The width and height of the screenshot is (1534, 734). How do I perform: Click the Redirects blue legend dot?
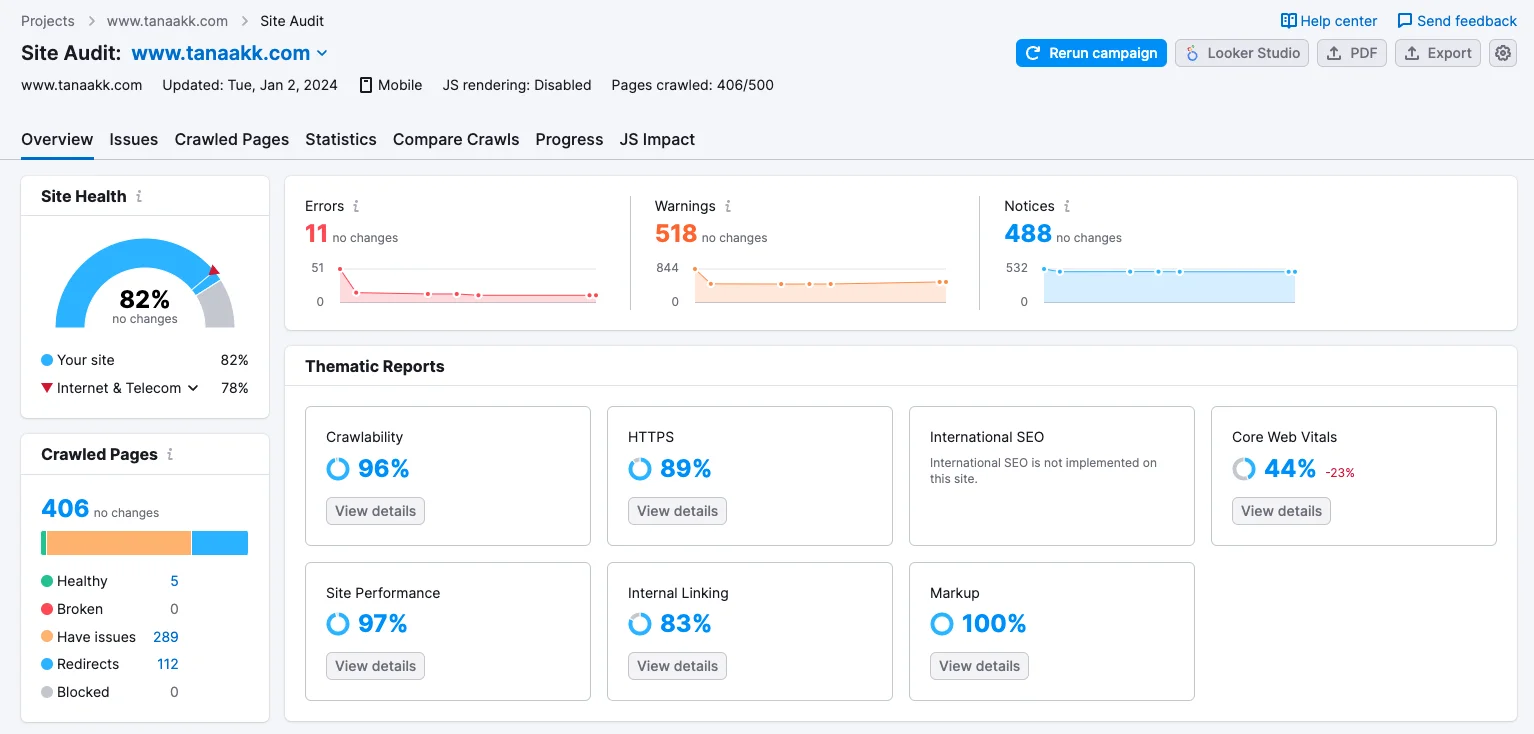coord(47,664)
